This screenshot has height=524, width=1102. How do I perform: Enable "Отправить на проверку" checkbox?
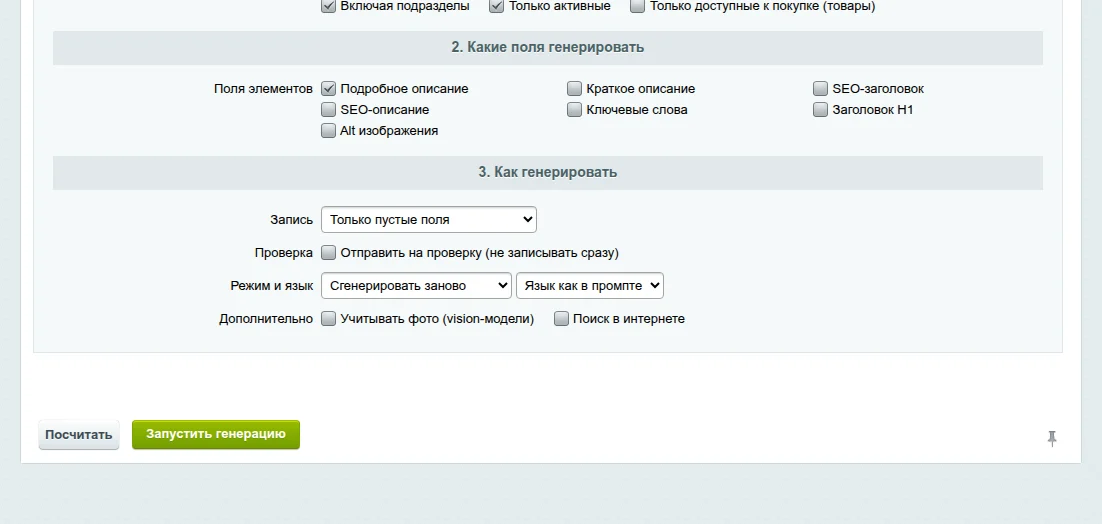pos(328,253)
